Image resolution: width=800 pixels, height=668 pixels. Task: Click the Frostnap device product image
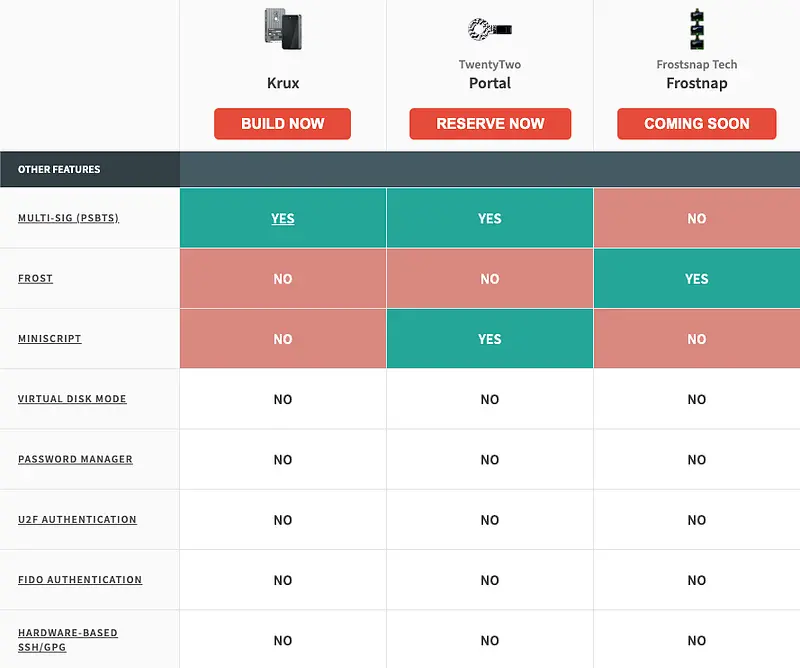tap(696, 28)
